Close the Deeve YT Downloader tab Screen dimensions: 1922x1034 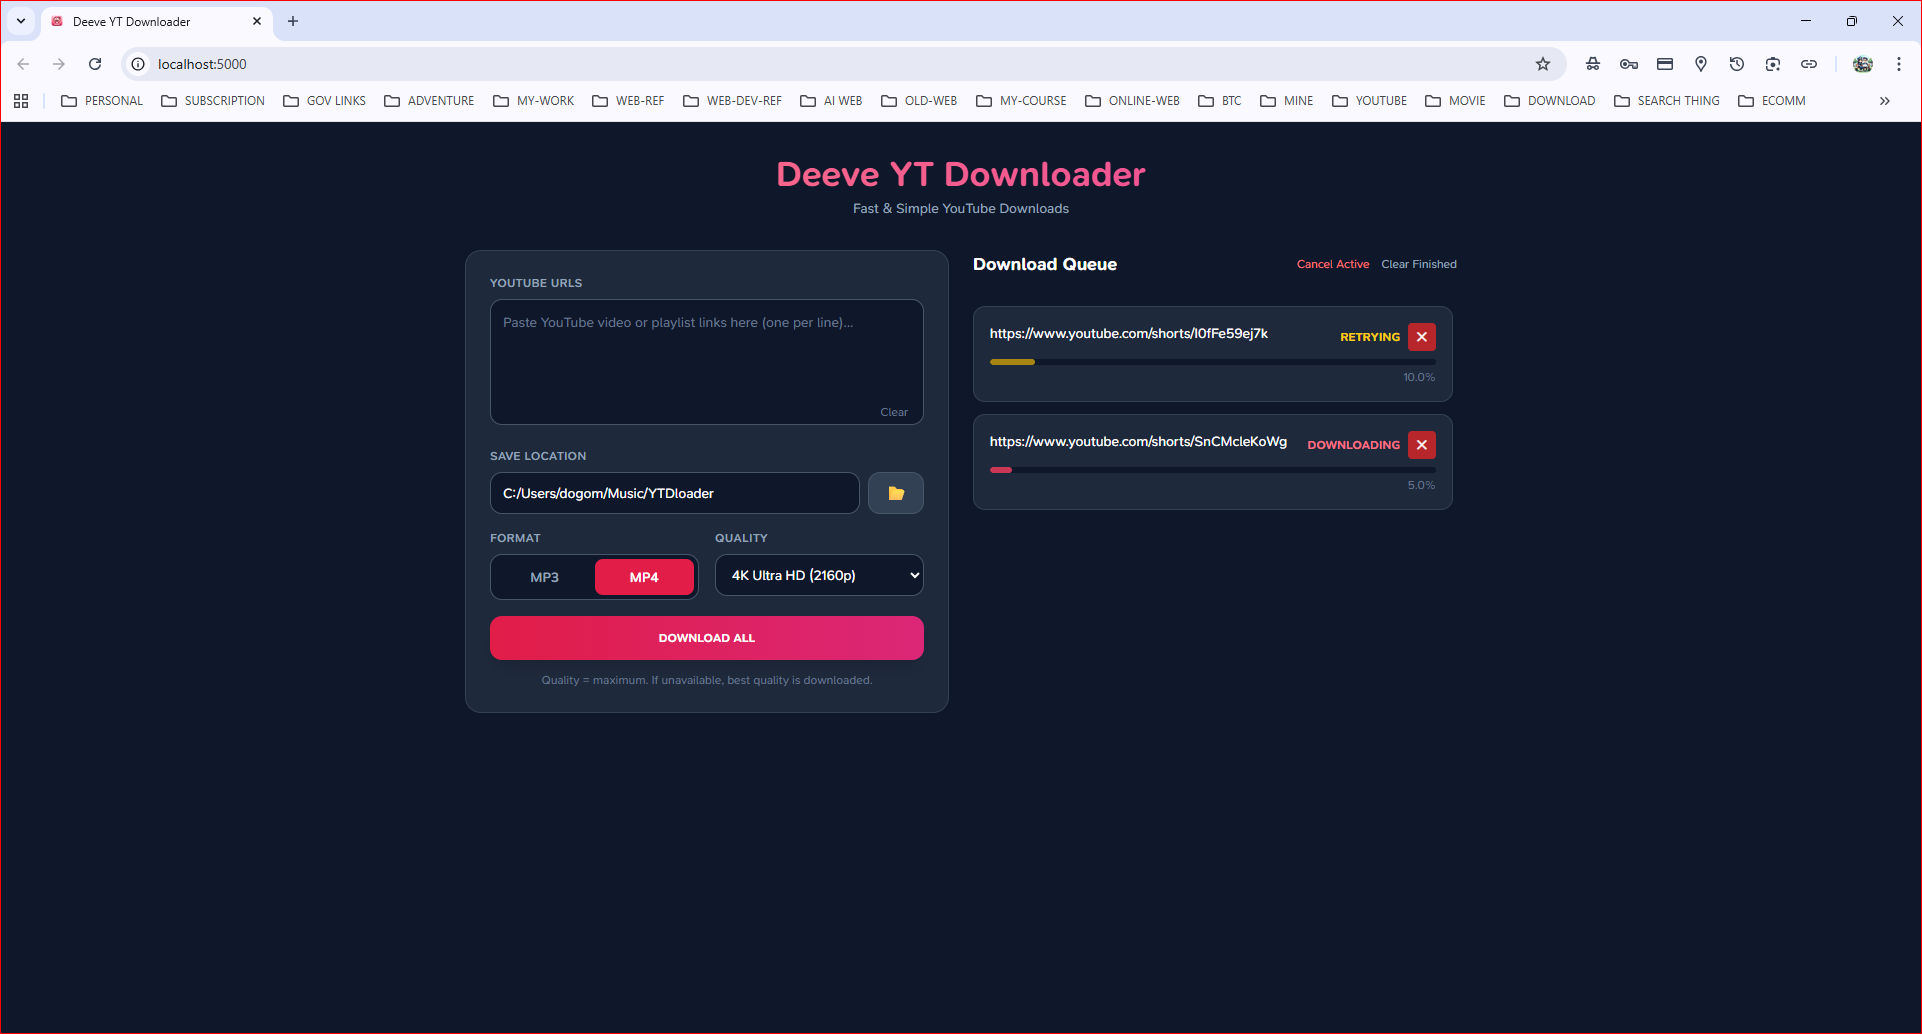click(x=257, y=21)
